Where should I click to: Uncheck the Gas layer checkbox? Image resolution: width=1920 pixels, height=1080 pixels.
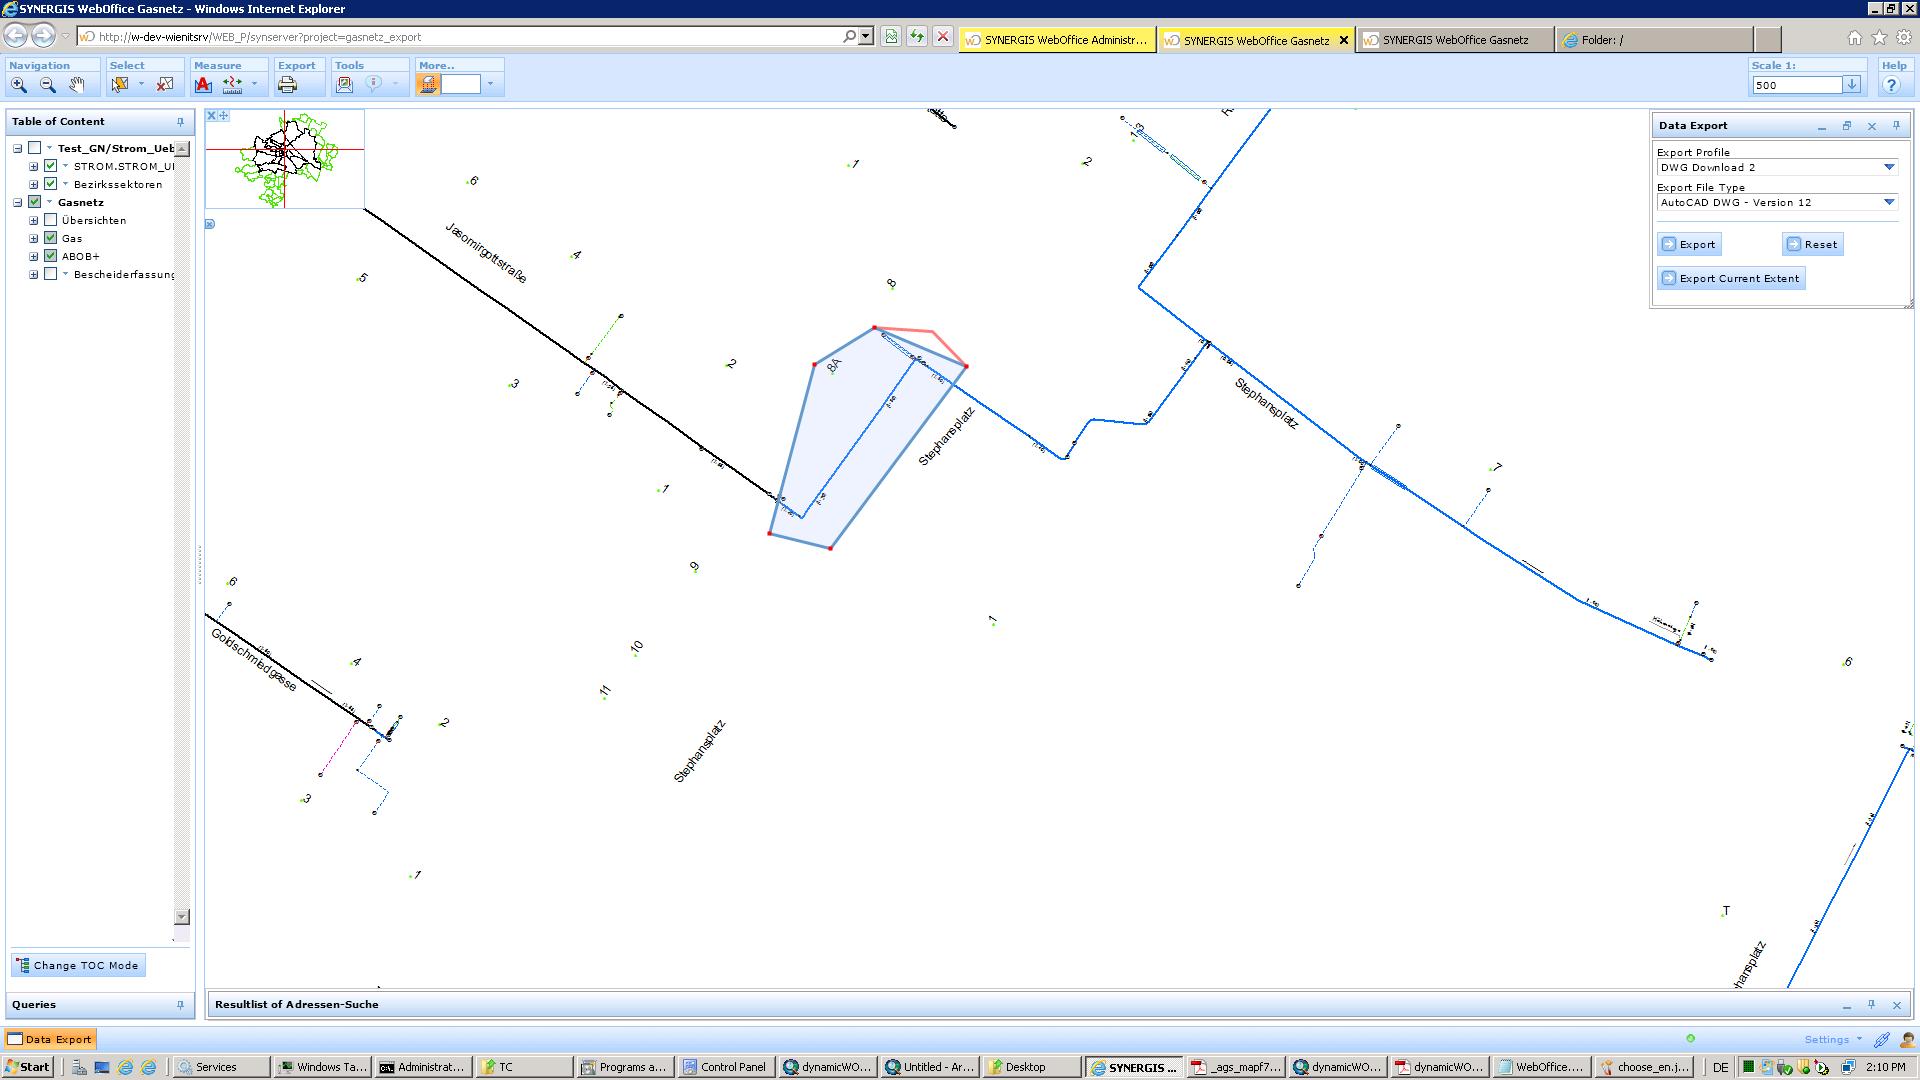[51, 238]
